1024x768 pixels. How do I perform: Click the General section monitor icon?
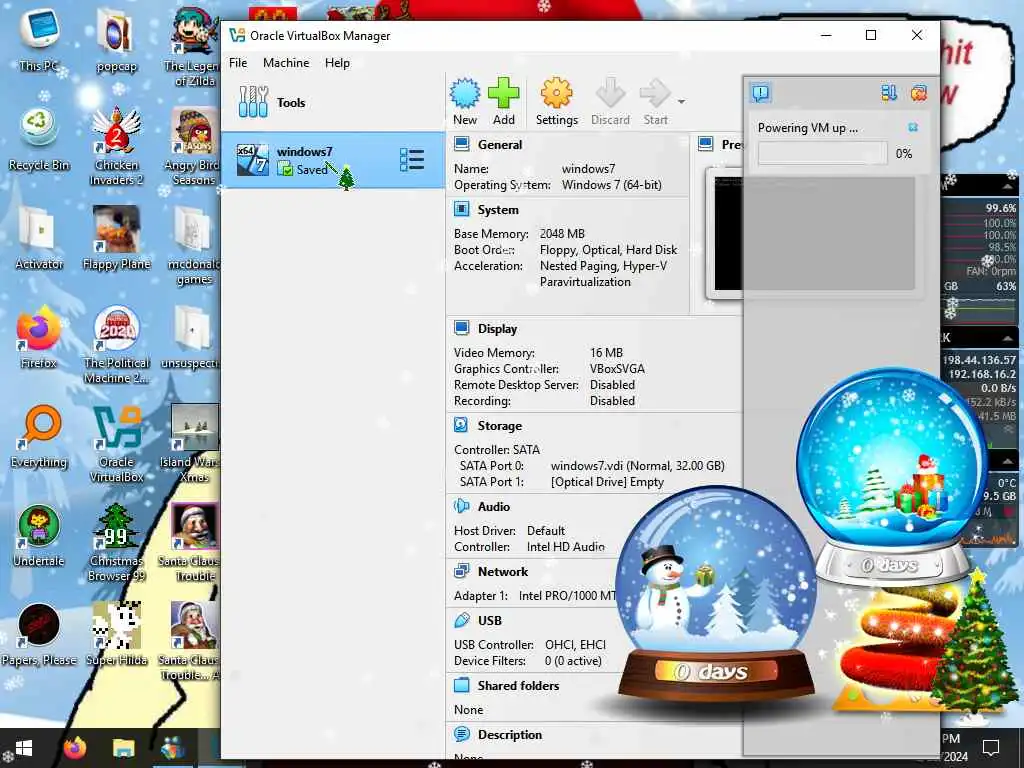pyautogui.click(x=462, y=144)
